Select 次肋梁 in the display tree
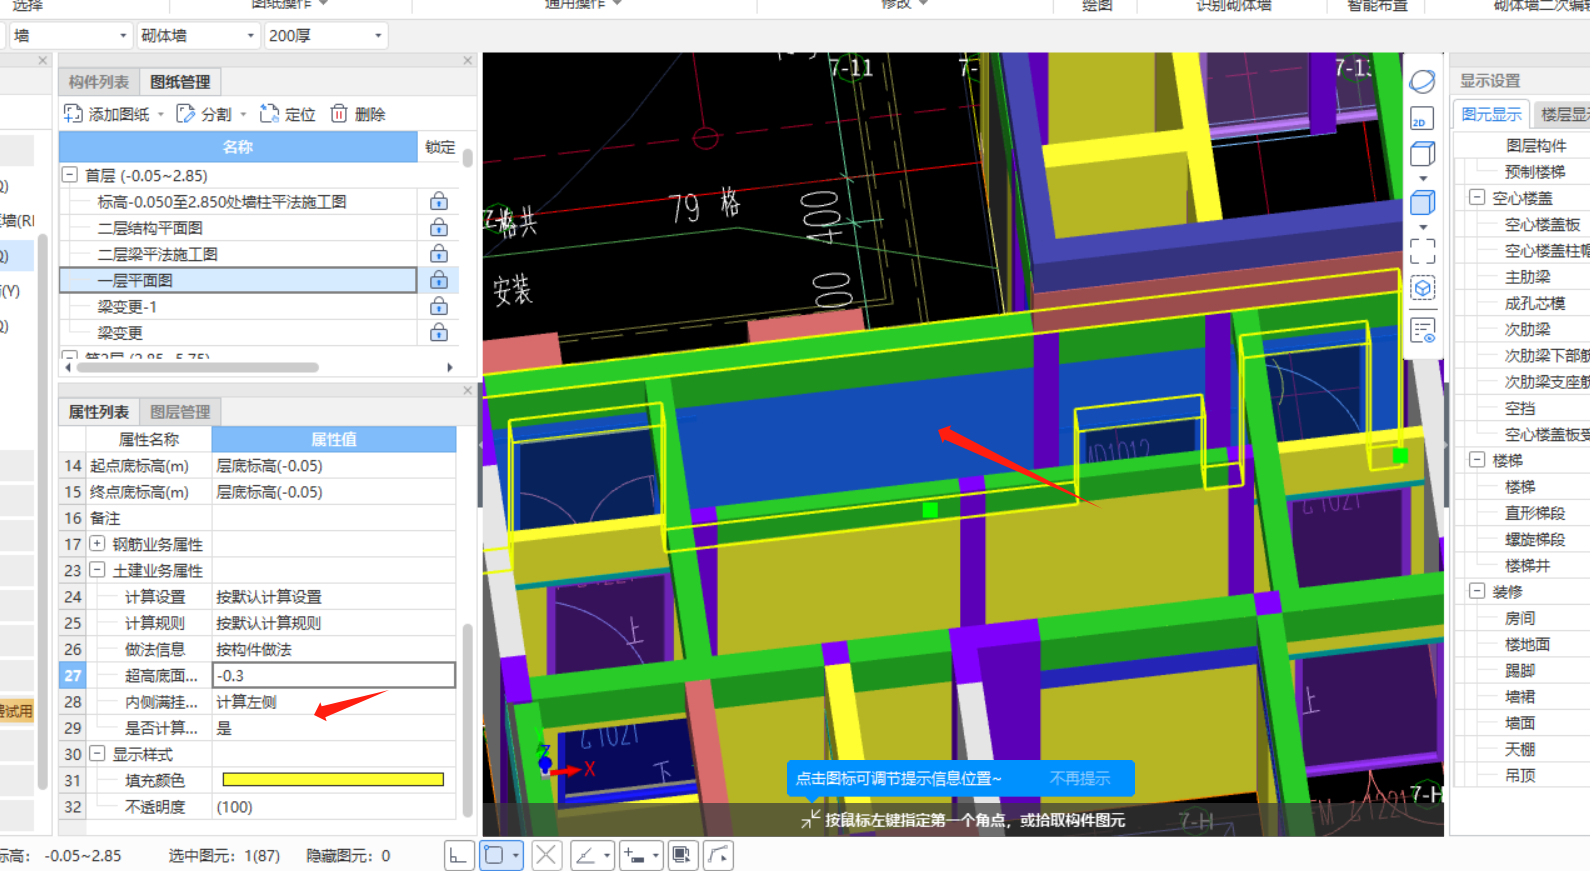Screen dimensions: 1590x871 pyautogui.click(x=1528, y=329)
